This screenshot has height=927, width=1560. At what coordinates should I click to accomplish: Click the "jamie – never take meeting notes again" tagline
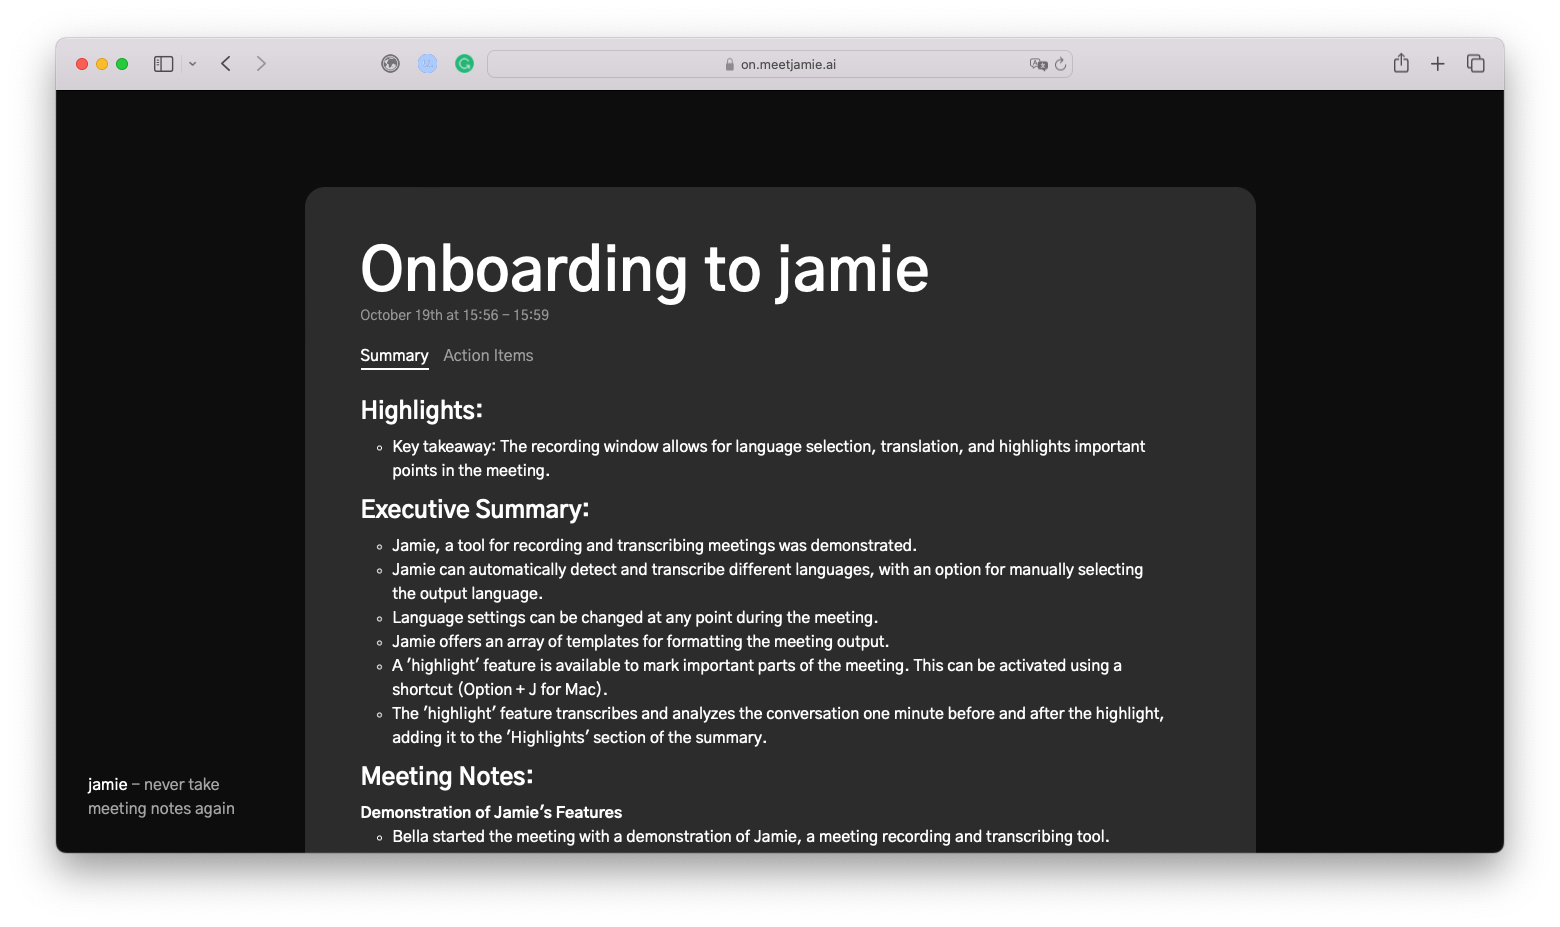[161, 796]
